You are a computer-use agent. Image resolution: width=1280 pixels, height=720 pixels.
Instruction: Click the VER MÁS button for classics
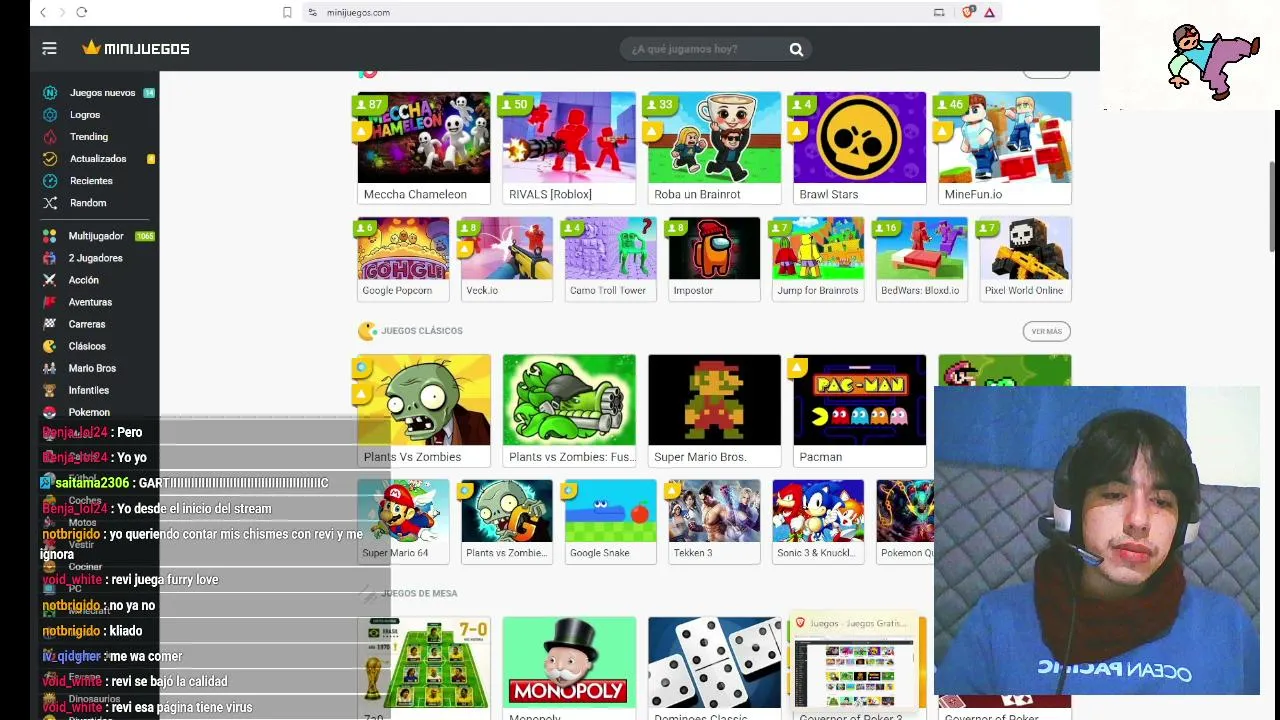pos(1047,331)
